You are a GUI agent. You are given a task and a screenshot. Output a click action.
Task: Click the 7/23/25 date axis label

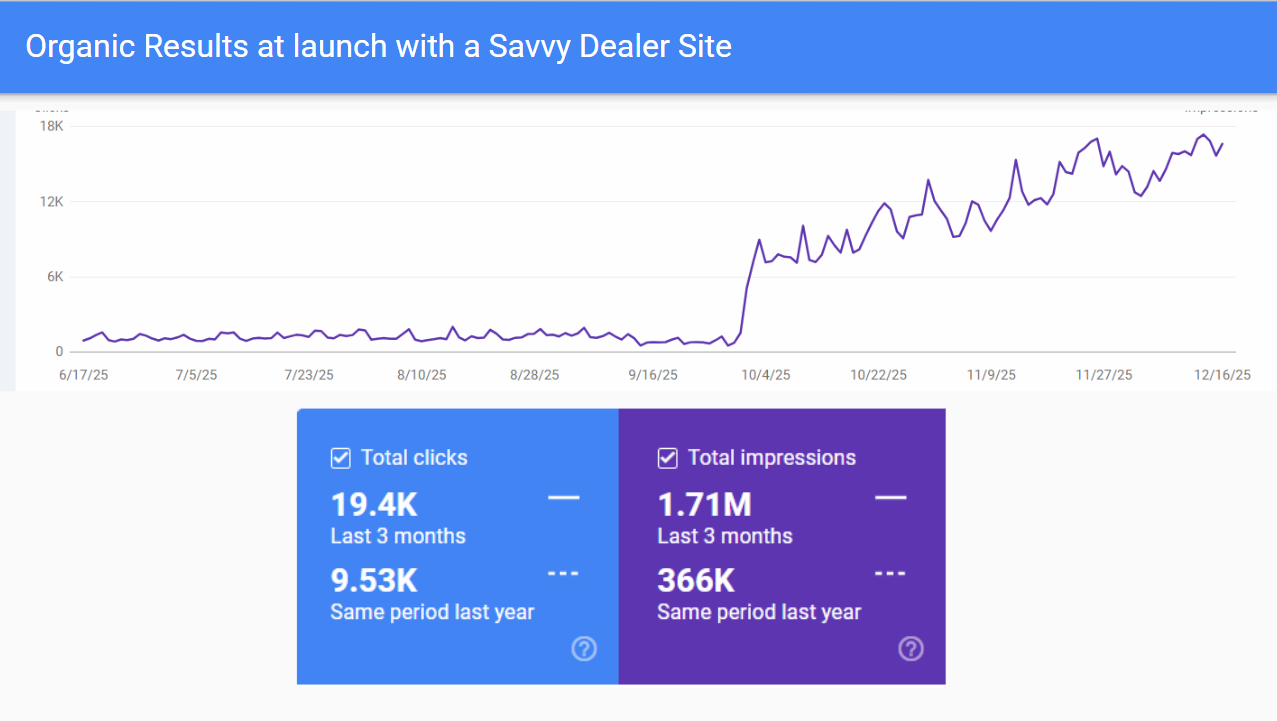(x=308, y=375)
